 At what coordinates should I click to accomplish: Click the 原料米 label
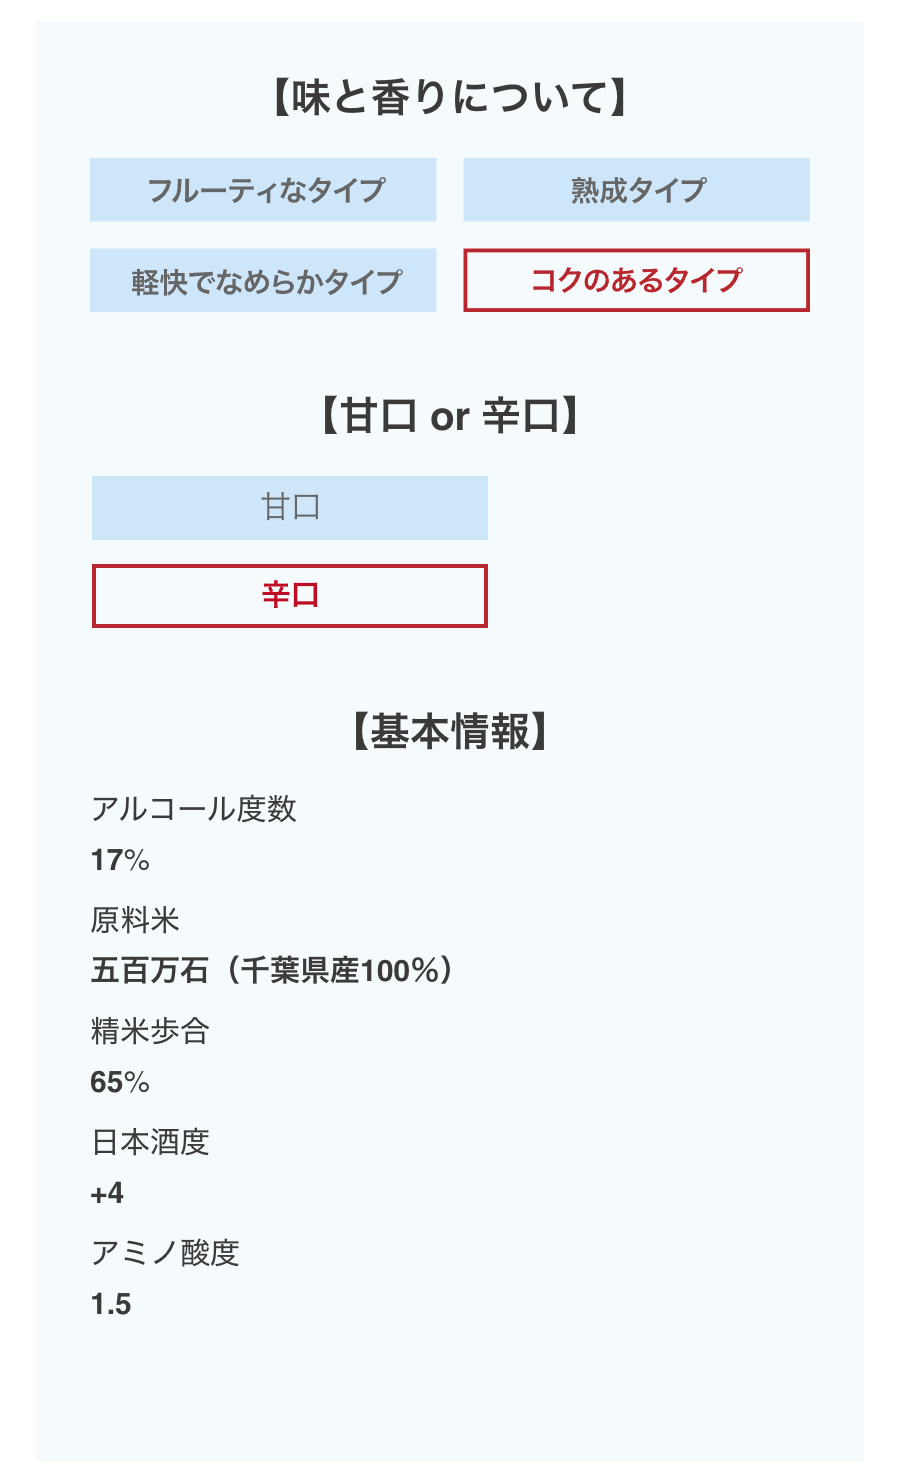point(135,920)
